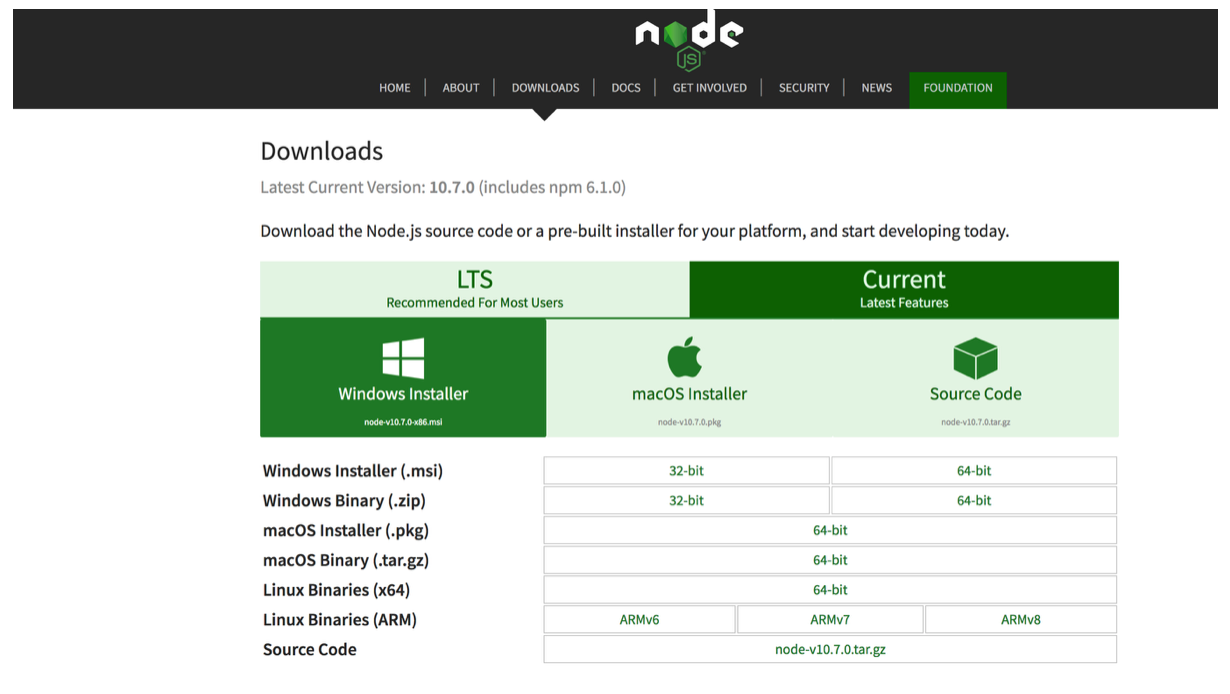The height and width of the screenshot is (694, 1230).
Task: Download node-v10.7.0.tar.gz in Source Code row
Action: [x=830, y=650]
